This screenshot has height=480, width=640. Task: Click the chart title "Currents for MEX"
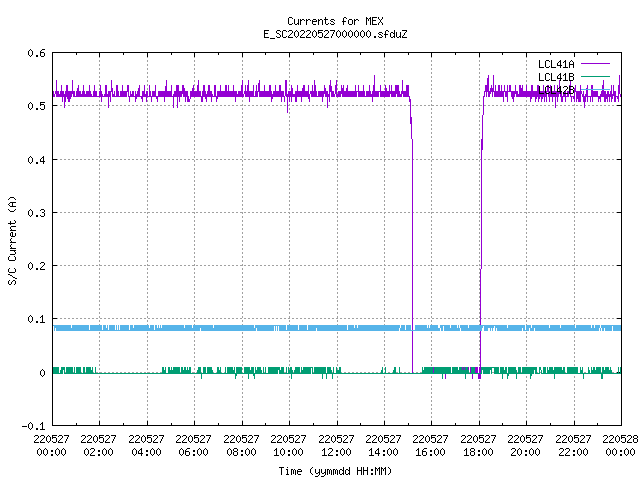[x=335, y=21]
